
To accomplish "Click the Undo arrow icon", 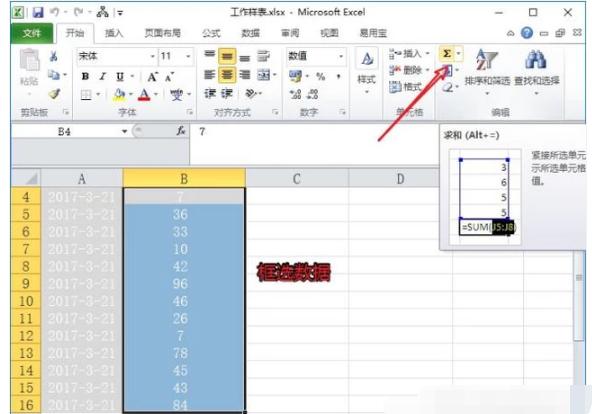I will click(55, 12).
